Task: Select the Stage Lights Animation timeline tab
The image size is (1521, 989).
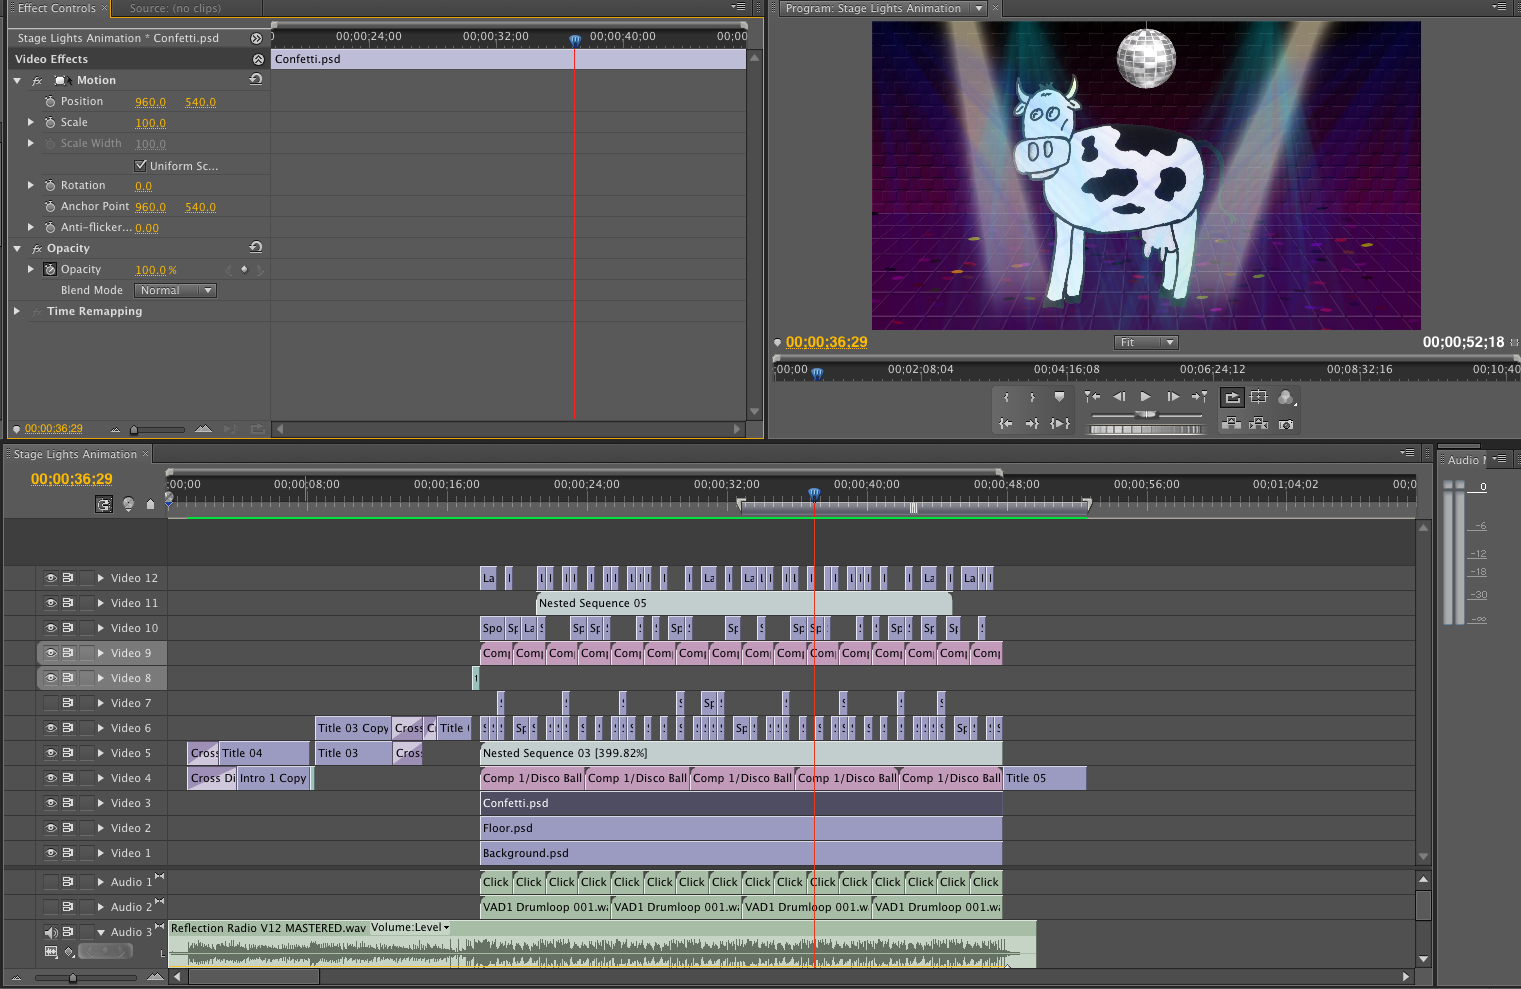Action: pos(75,454)
